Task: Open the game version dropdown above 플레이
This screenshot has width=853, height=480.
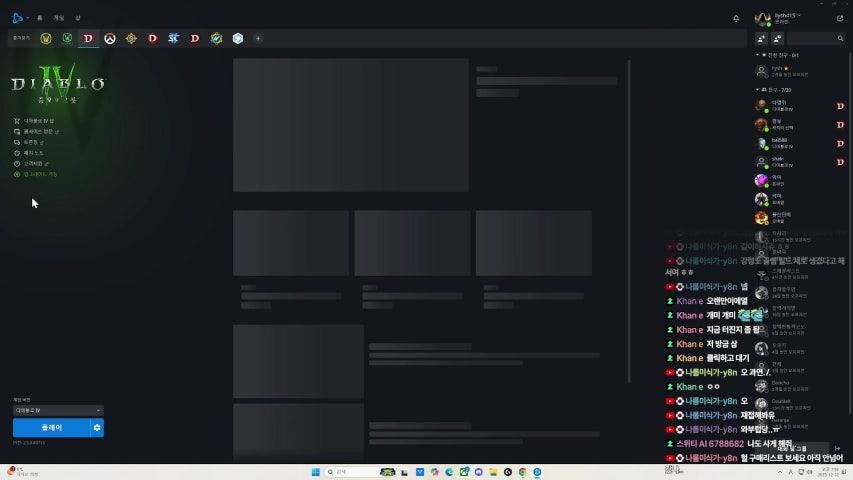Action: (58, 410)
